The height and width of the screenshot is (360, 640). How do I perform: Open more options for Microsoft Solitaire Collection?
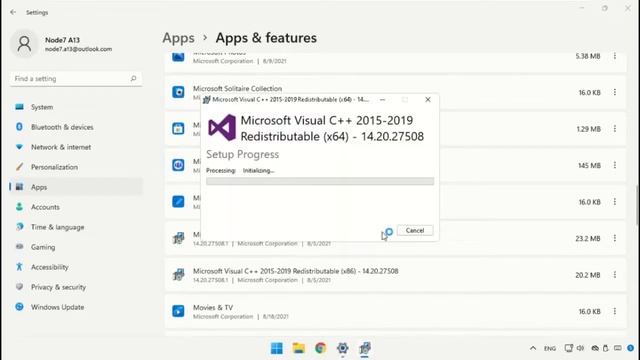(x=615, y=92)
